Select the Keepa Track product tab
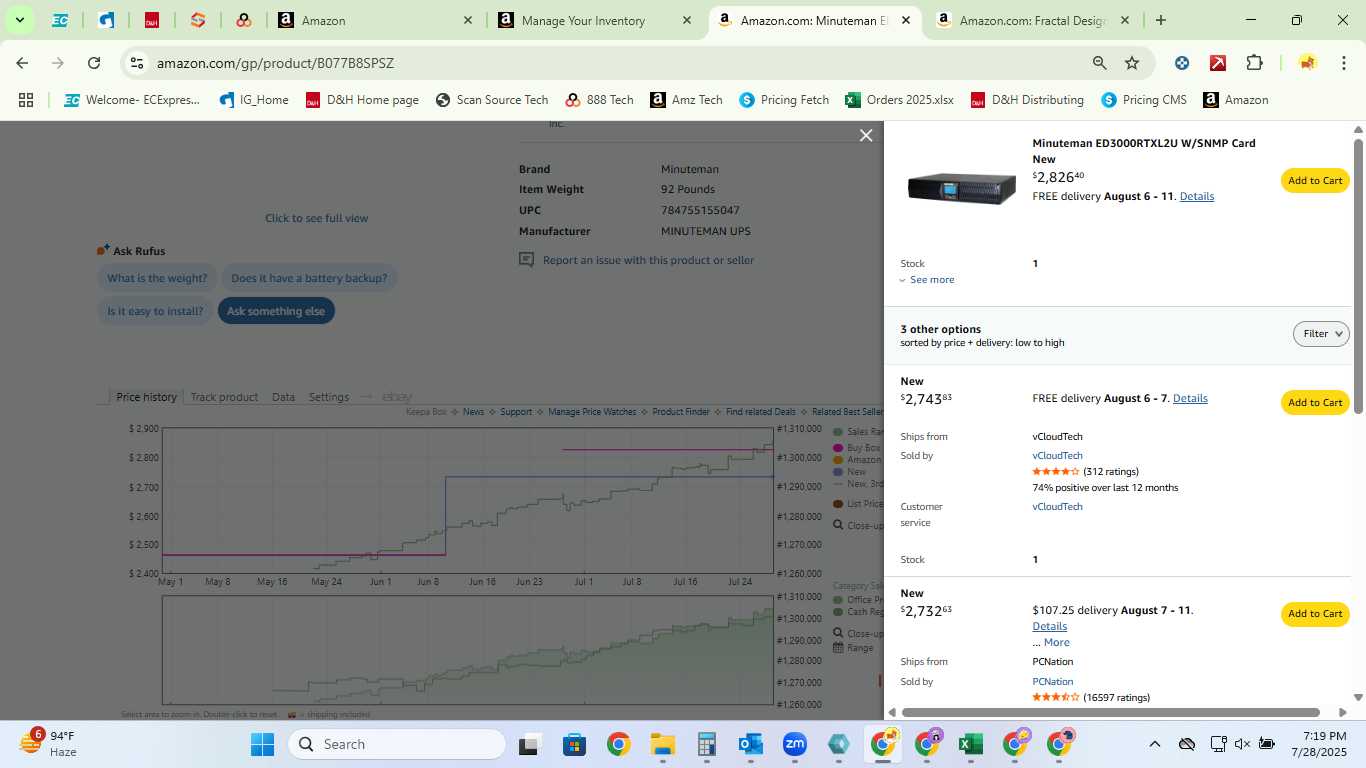 point(224,397)
